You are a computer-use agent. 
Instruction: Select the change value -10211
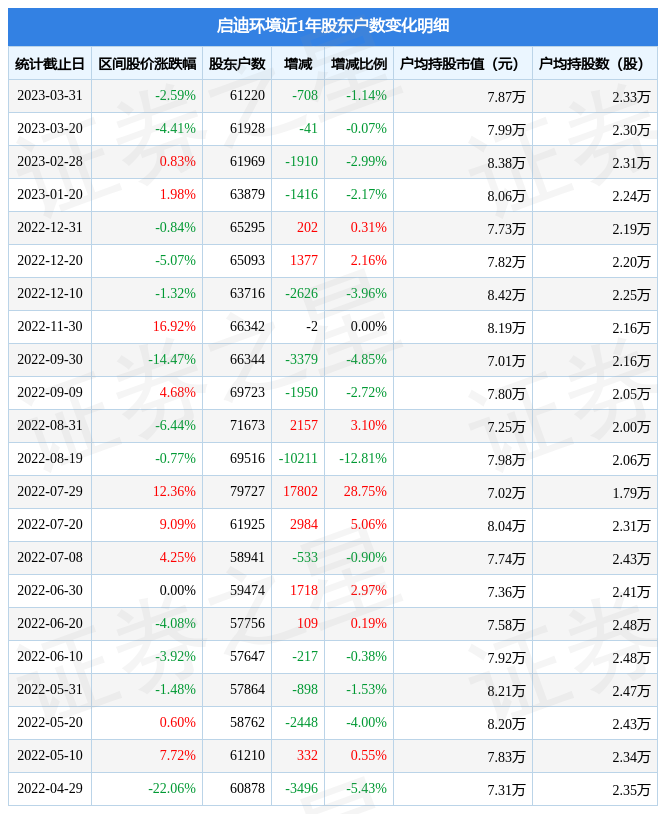point(298,458)
